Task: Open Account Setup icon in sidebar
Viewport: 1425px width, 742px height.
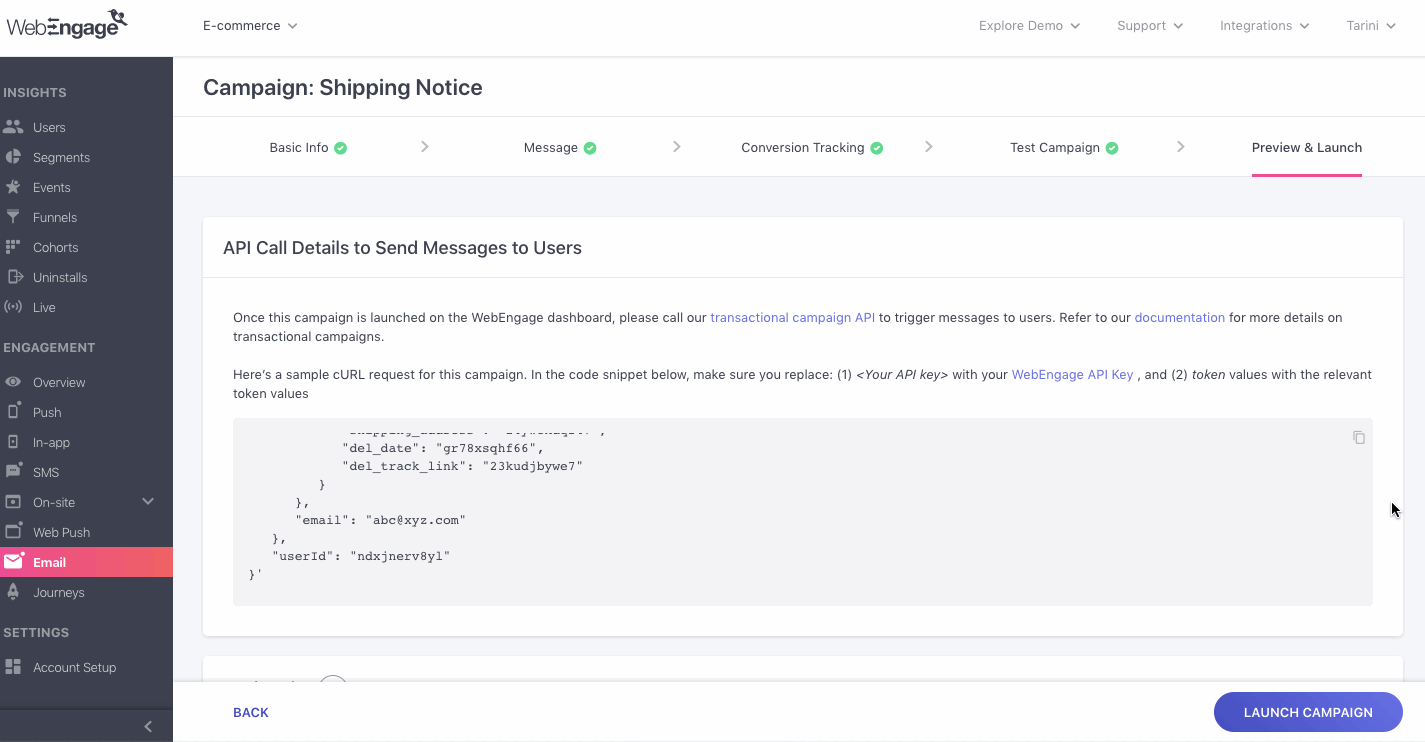Action: (x=13, y=667)
